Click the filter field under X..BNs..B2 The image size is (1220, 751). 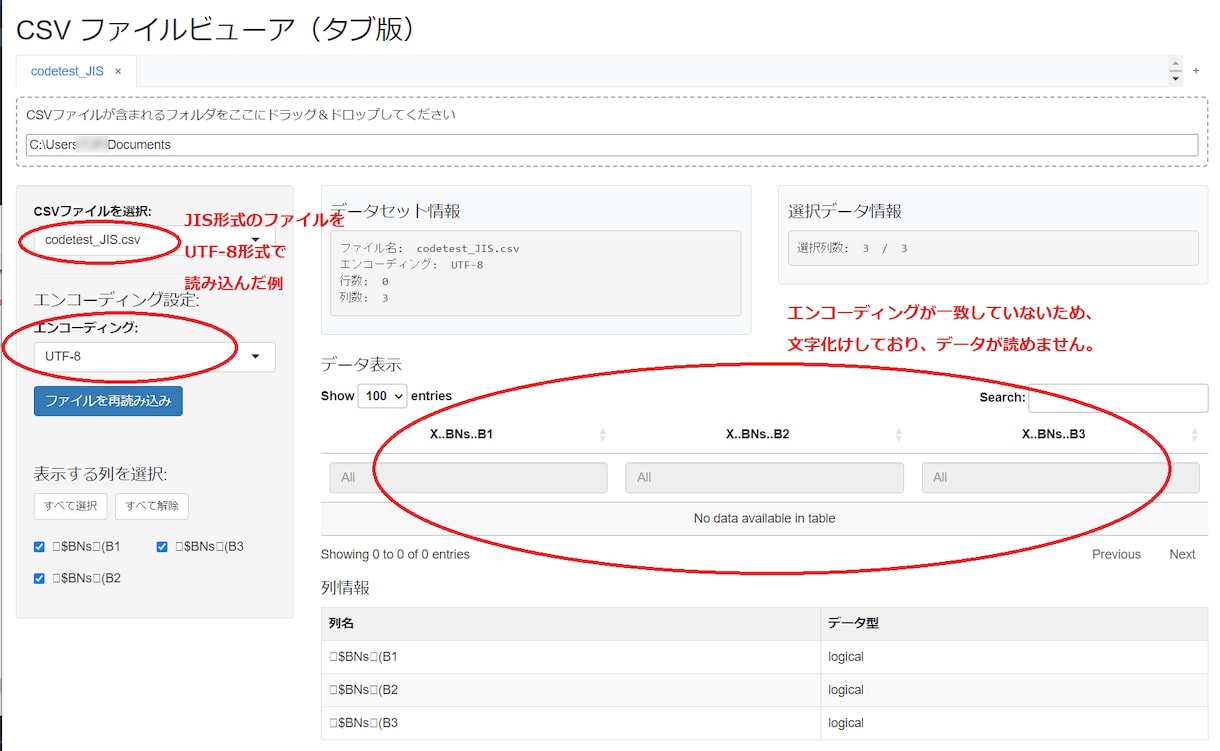[764, 478]
